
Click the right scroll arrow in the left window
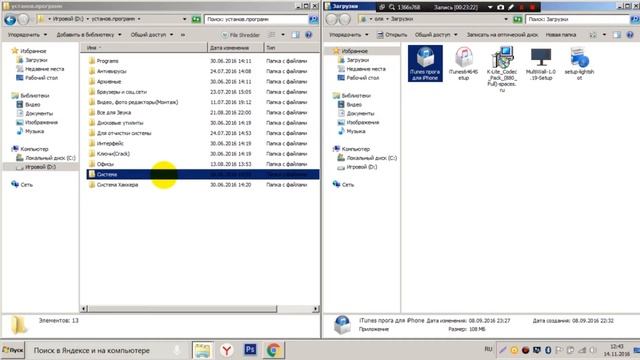316,309
